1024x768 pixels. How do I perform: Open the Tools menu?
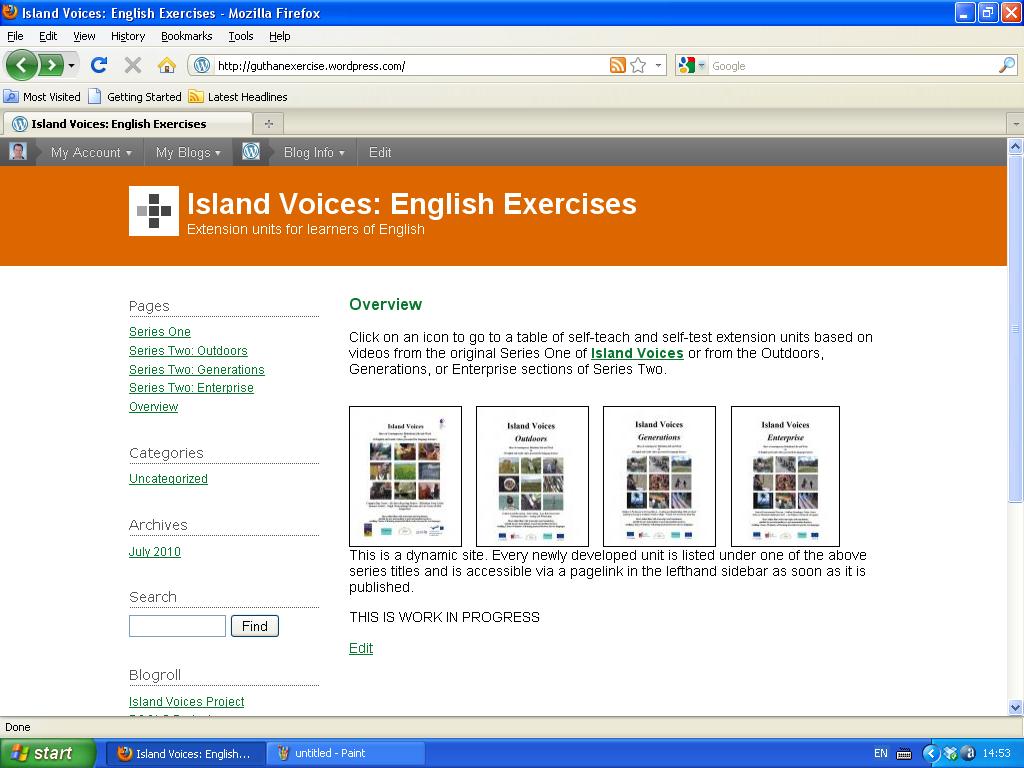pyautogui.click(x=240, y=36)
